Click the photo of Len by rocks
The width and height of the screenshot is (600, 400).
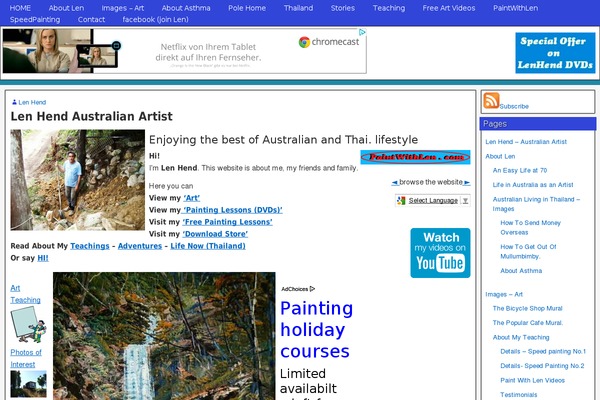click(x=78, y=180)
